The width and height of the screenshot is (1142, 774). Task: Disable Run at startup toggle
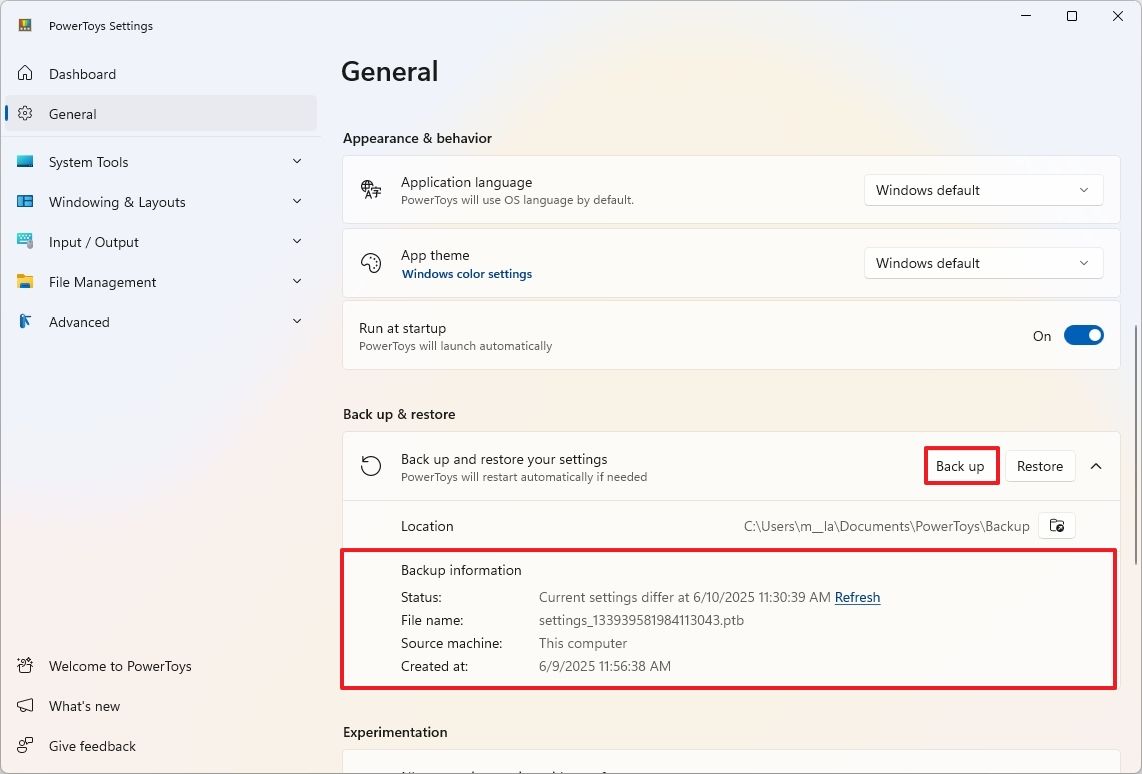click(x=1084, y=335)
